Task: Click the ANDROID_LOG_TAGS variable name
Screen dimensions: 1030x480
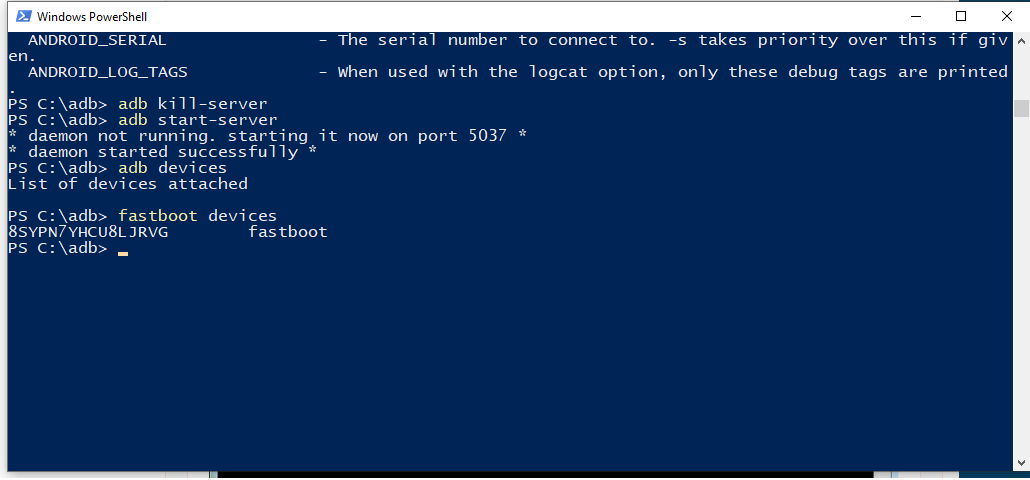Action: [x=107, y=72]
